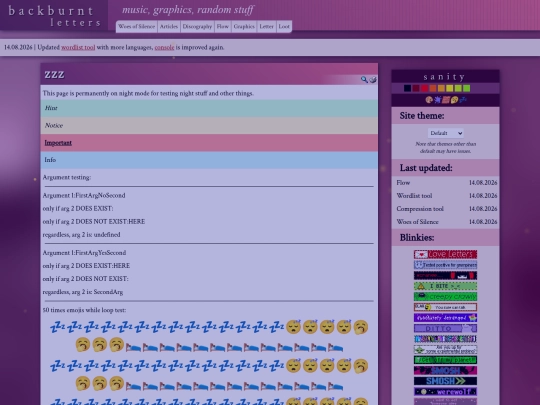Click the blue zzz icon under sanity
Screen dimensions: 540x405
(463, 100)
